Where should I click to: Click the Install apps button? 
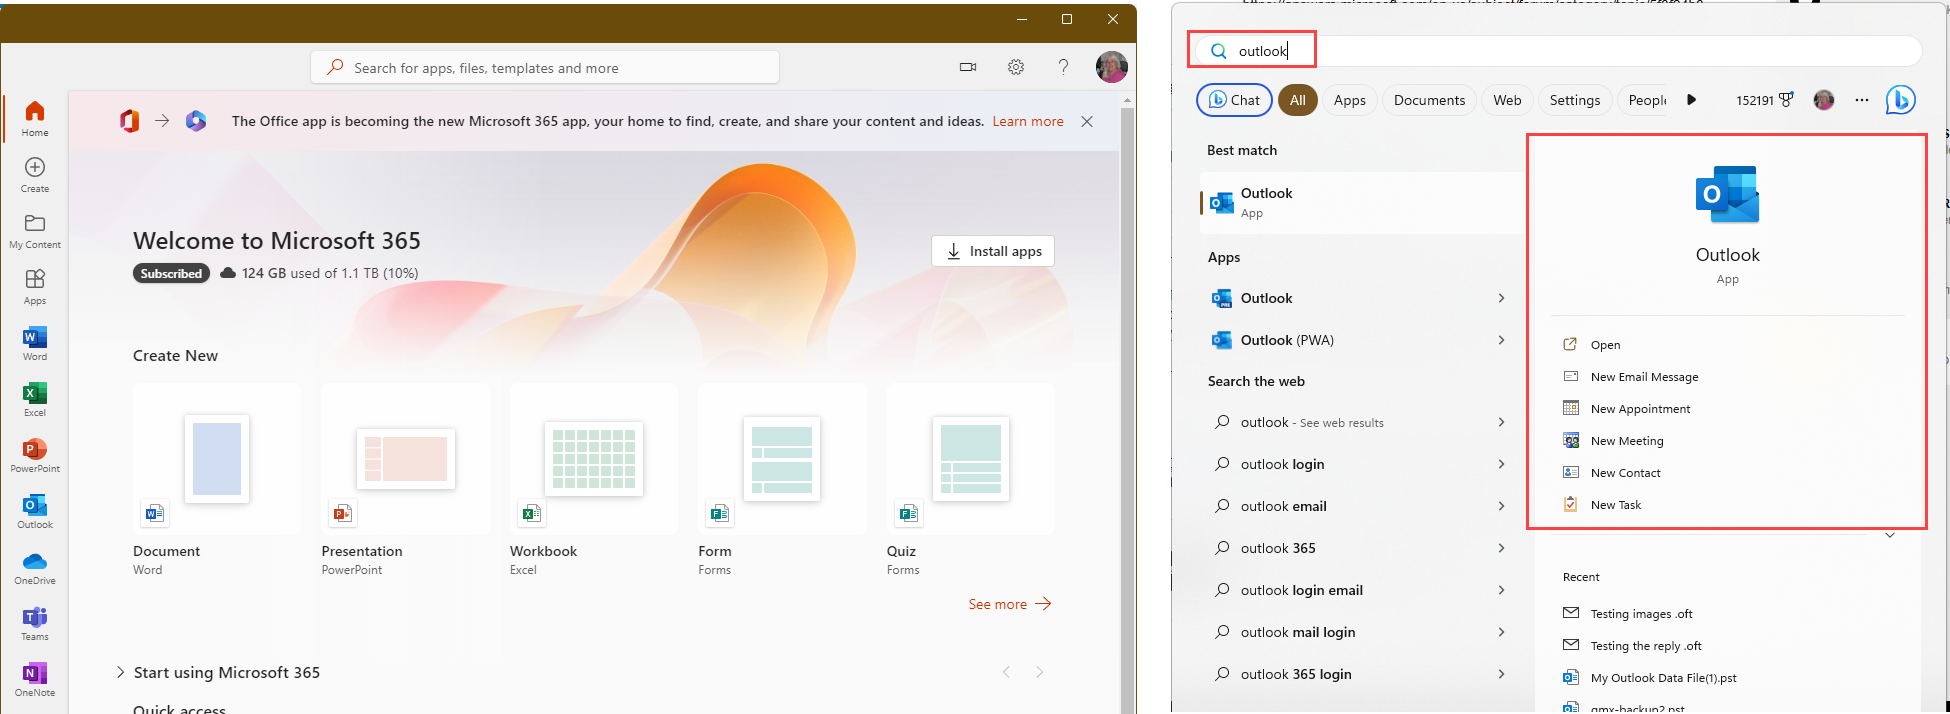tap(993, 251)
